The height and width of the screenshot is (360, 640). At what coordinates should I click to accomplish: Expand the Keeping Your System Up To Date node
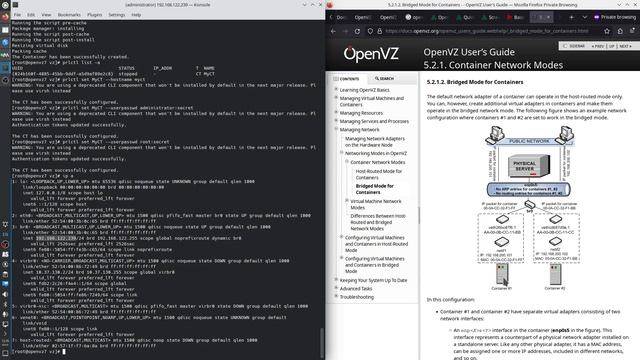pos(336,280)
